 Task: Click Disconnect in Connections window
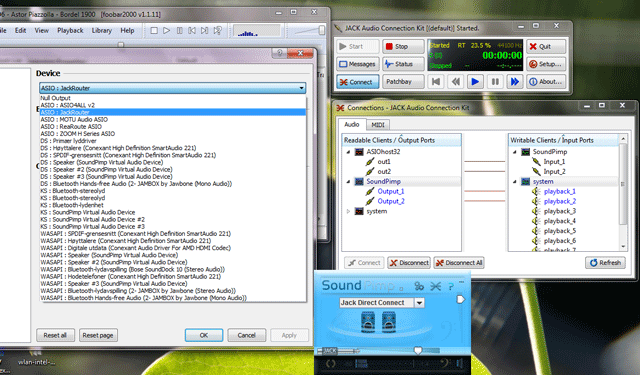click(x=409, y=263)
